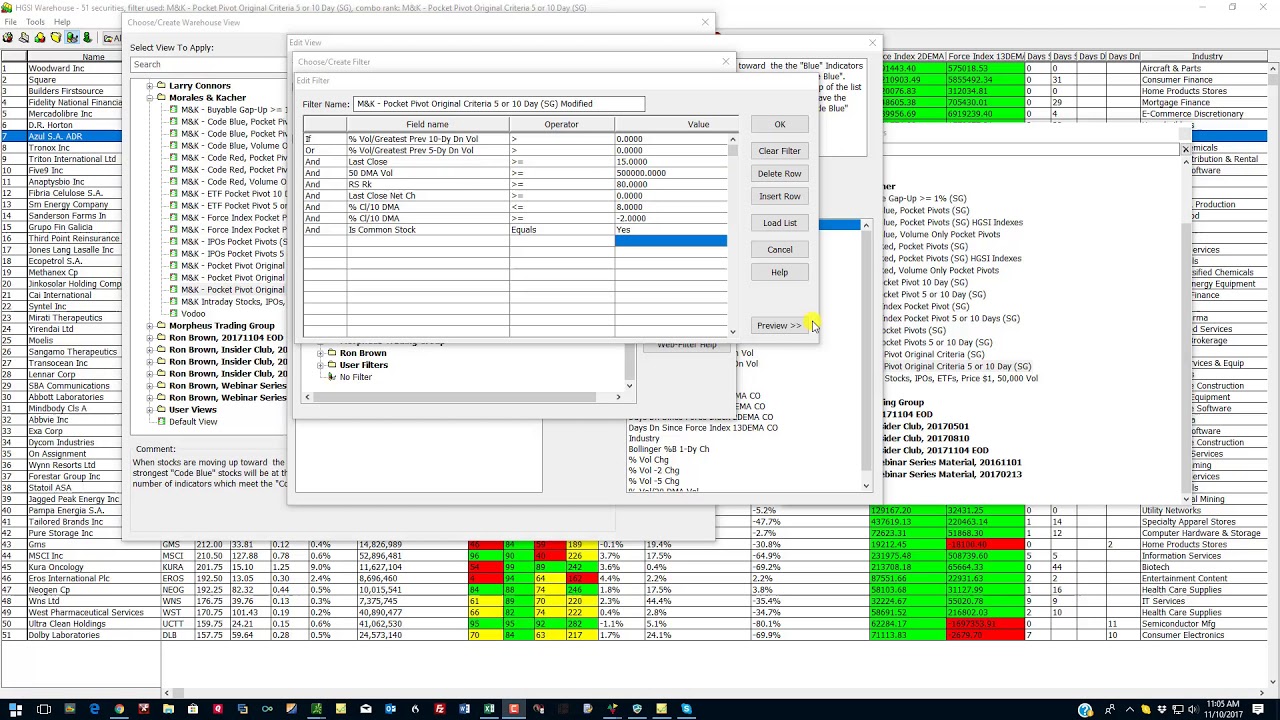The width and height of the screenshot is (1280, 720).
Task: Click the highlighted fifth toolbar icon in HGSI Warehouse
Action: point(72,38)
